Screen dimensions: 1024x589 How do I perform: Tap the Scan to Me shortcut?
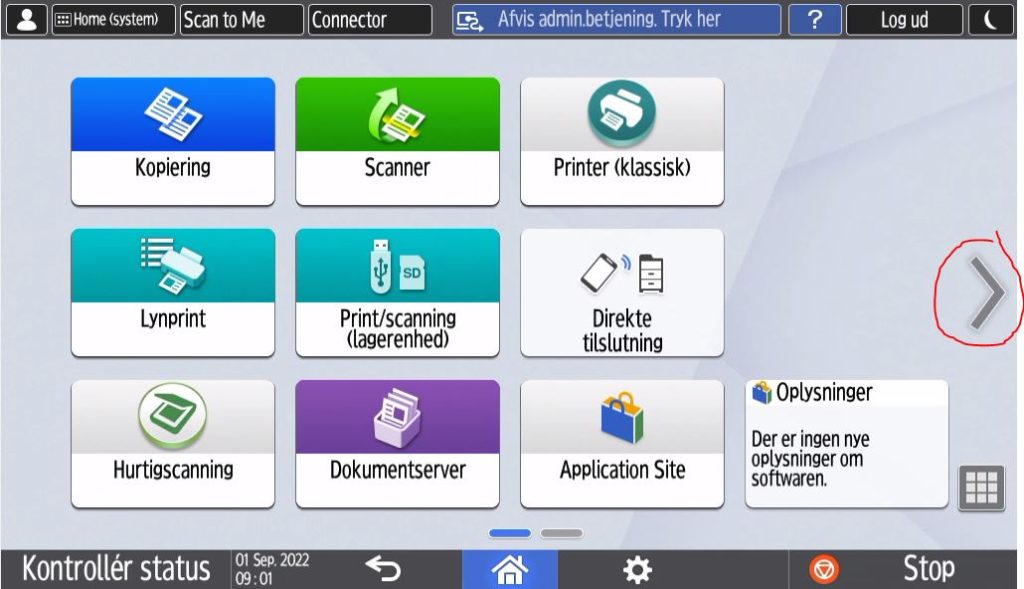point(241,20)
